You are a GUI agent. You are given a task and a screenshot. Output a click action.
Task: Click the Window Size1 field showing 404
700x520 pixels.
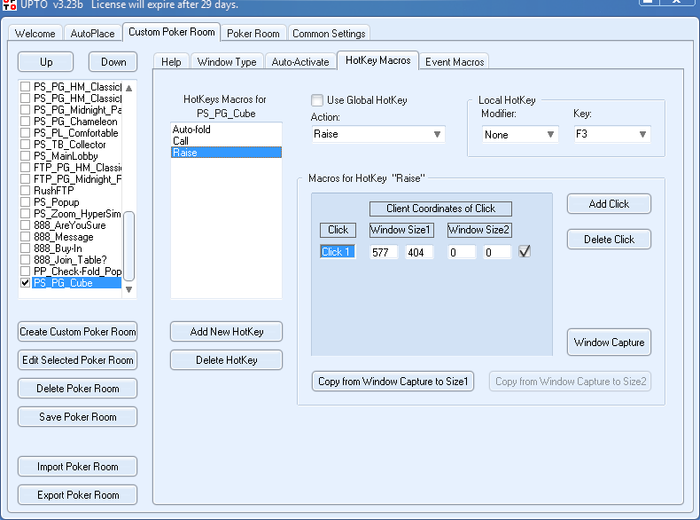tap(419, 252)
